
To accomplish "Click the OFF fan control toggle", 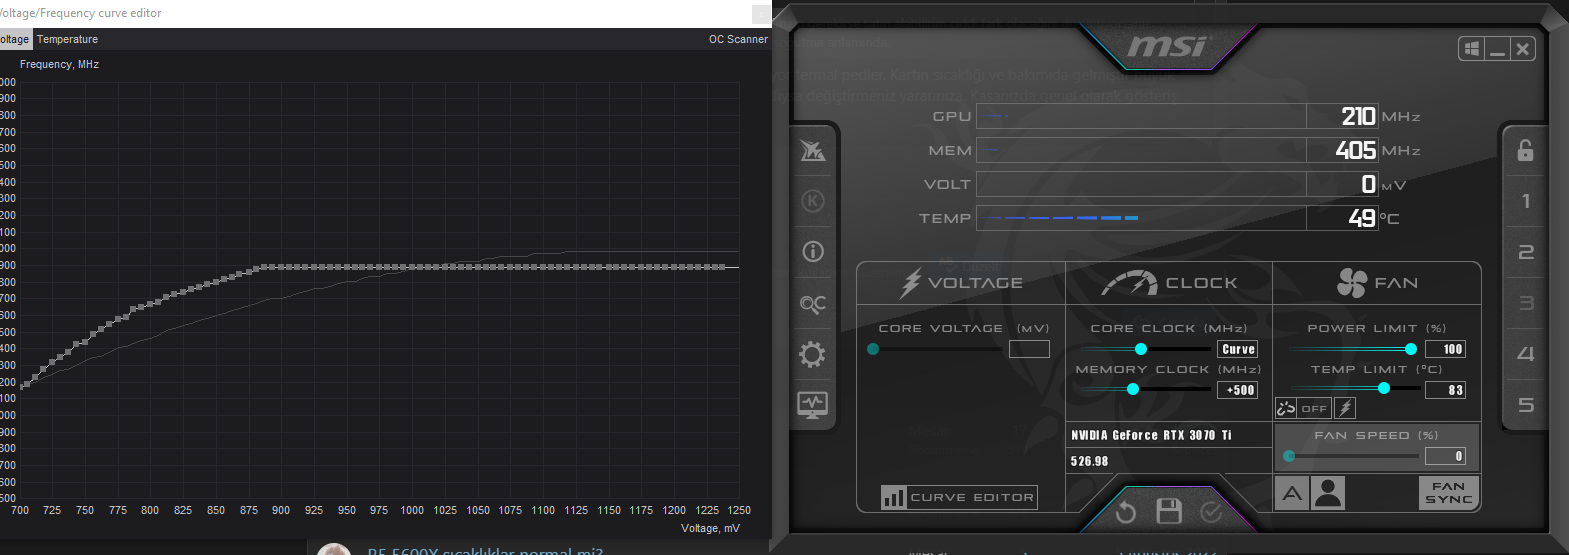I will click(x=1314, y=408).
